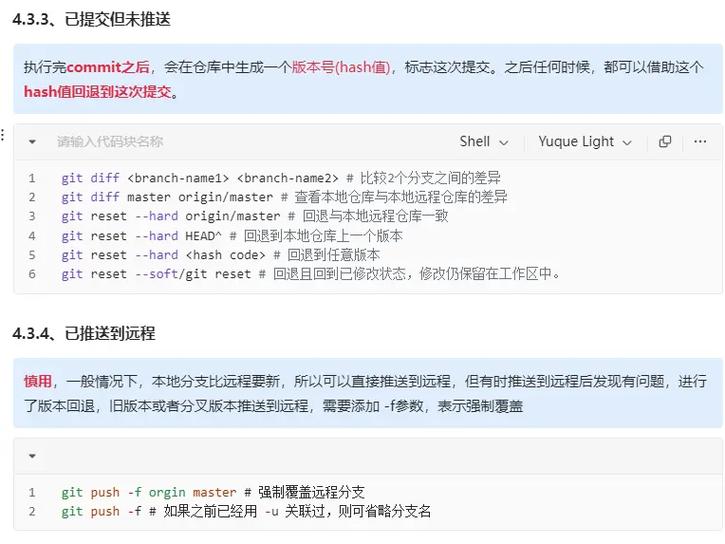Open the Shell language dropdown
Screen dimensions: 725x544
point(484,141)
